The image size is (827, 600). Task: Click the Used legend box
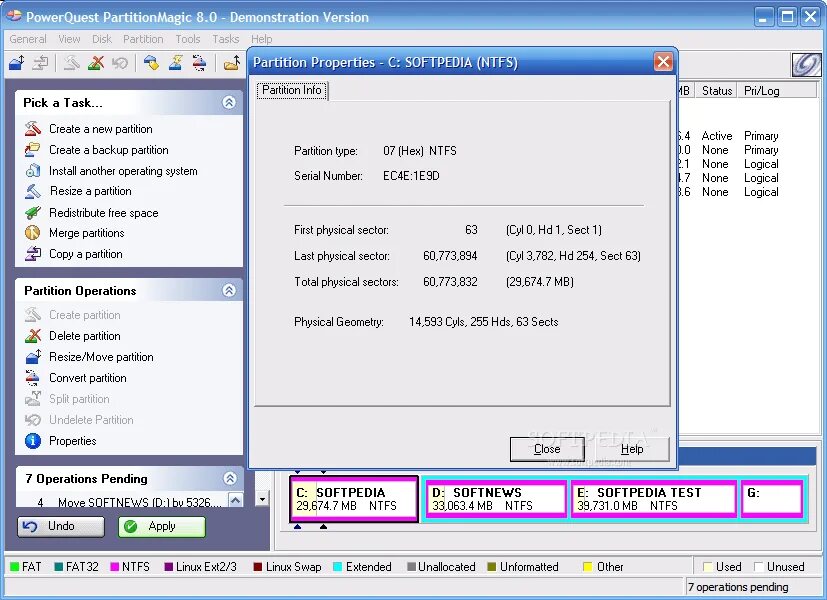708,567
